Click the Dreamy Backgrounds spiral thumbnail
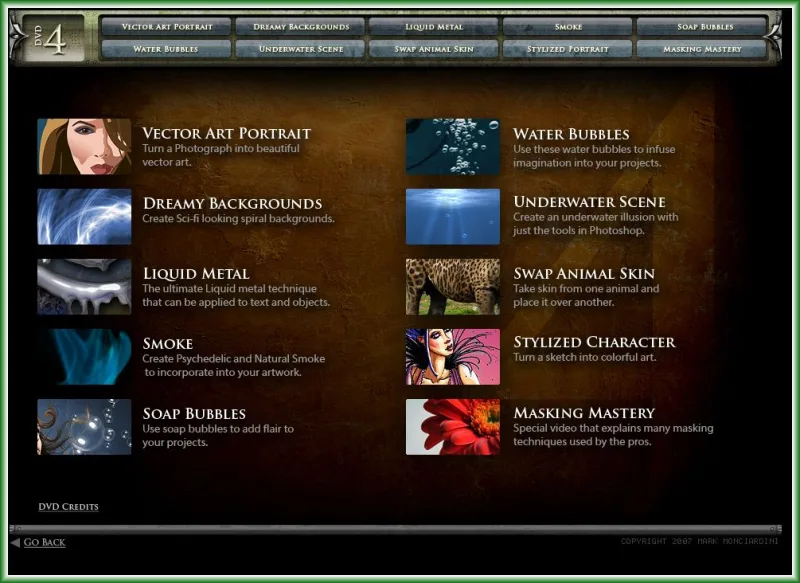Screen dimensions: 800x583 [x=84, y=217]
